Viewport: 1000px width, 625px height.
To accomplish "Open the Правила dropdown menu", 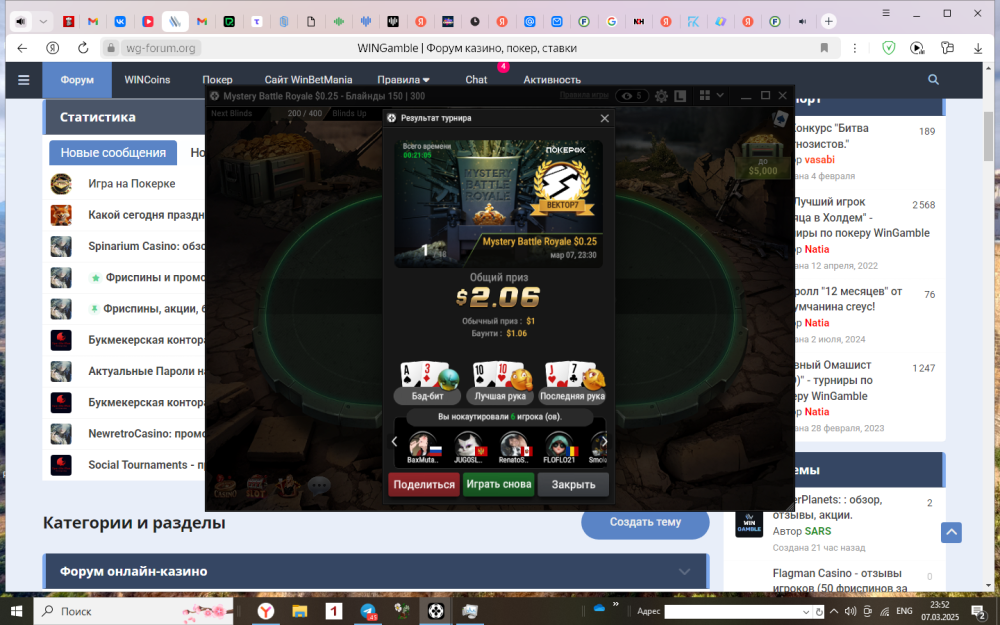I will (403, 80).
